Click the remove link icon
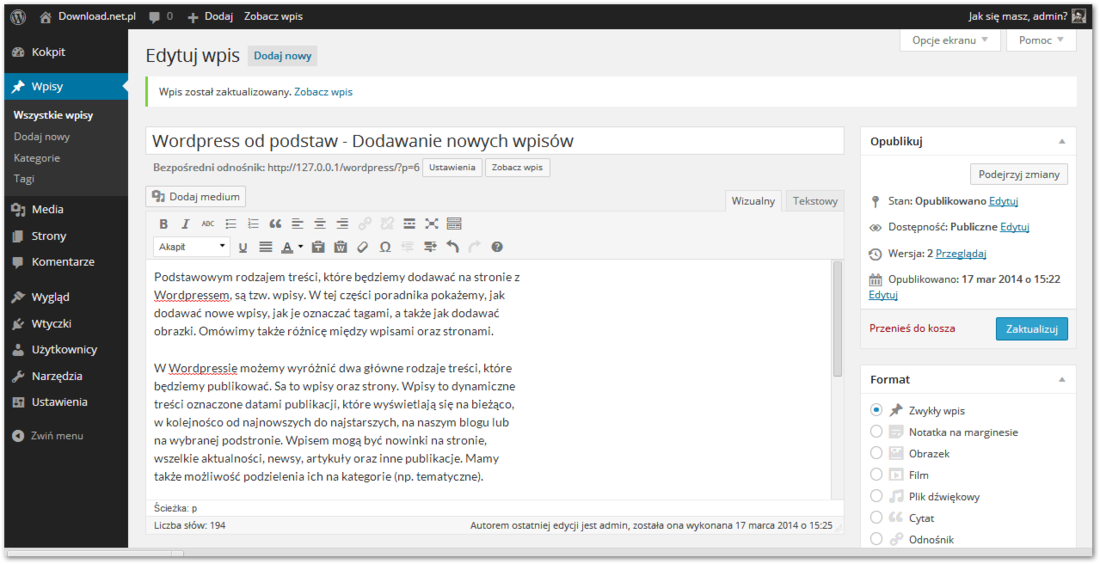Screen dimensions: 1100x564 point(387,224)
